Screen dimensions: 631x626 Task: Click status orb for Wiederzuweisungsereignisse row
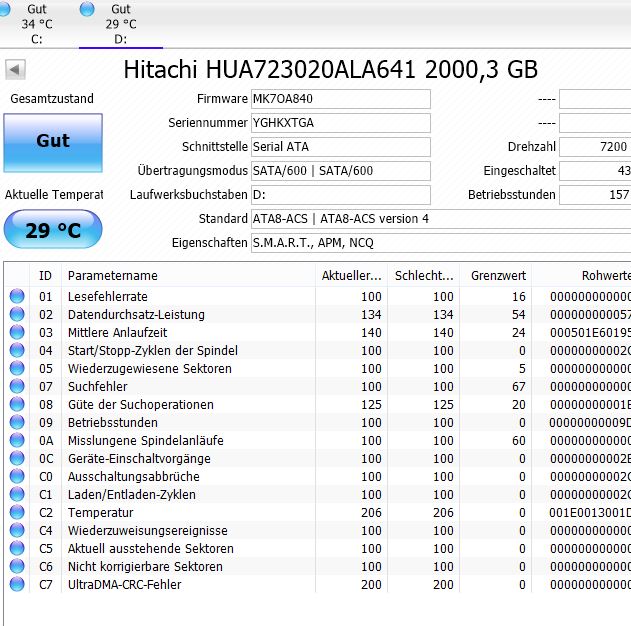(x=17, y=530)
